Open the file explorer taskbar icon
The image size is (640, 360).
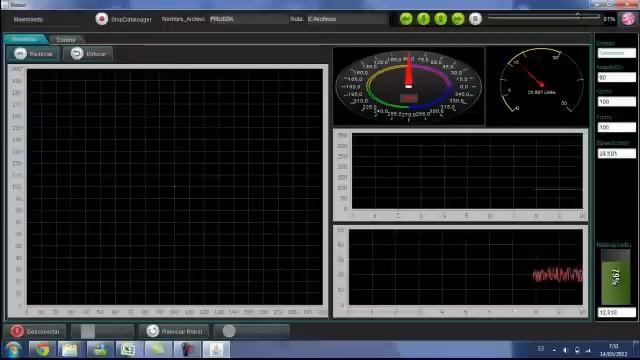click(x=70, y=350)
